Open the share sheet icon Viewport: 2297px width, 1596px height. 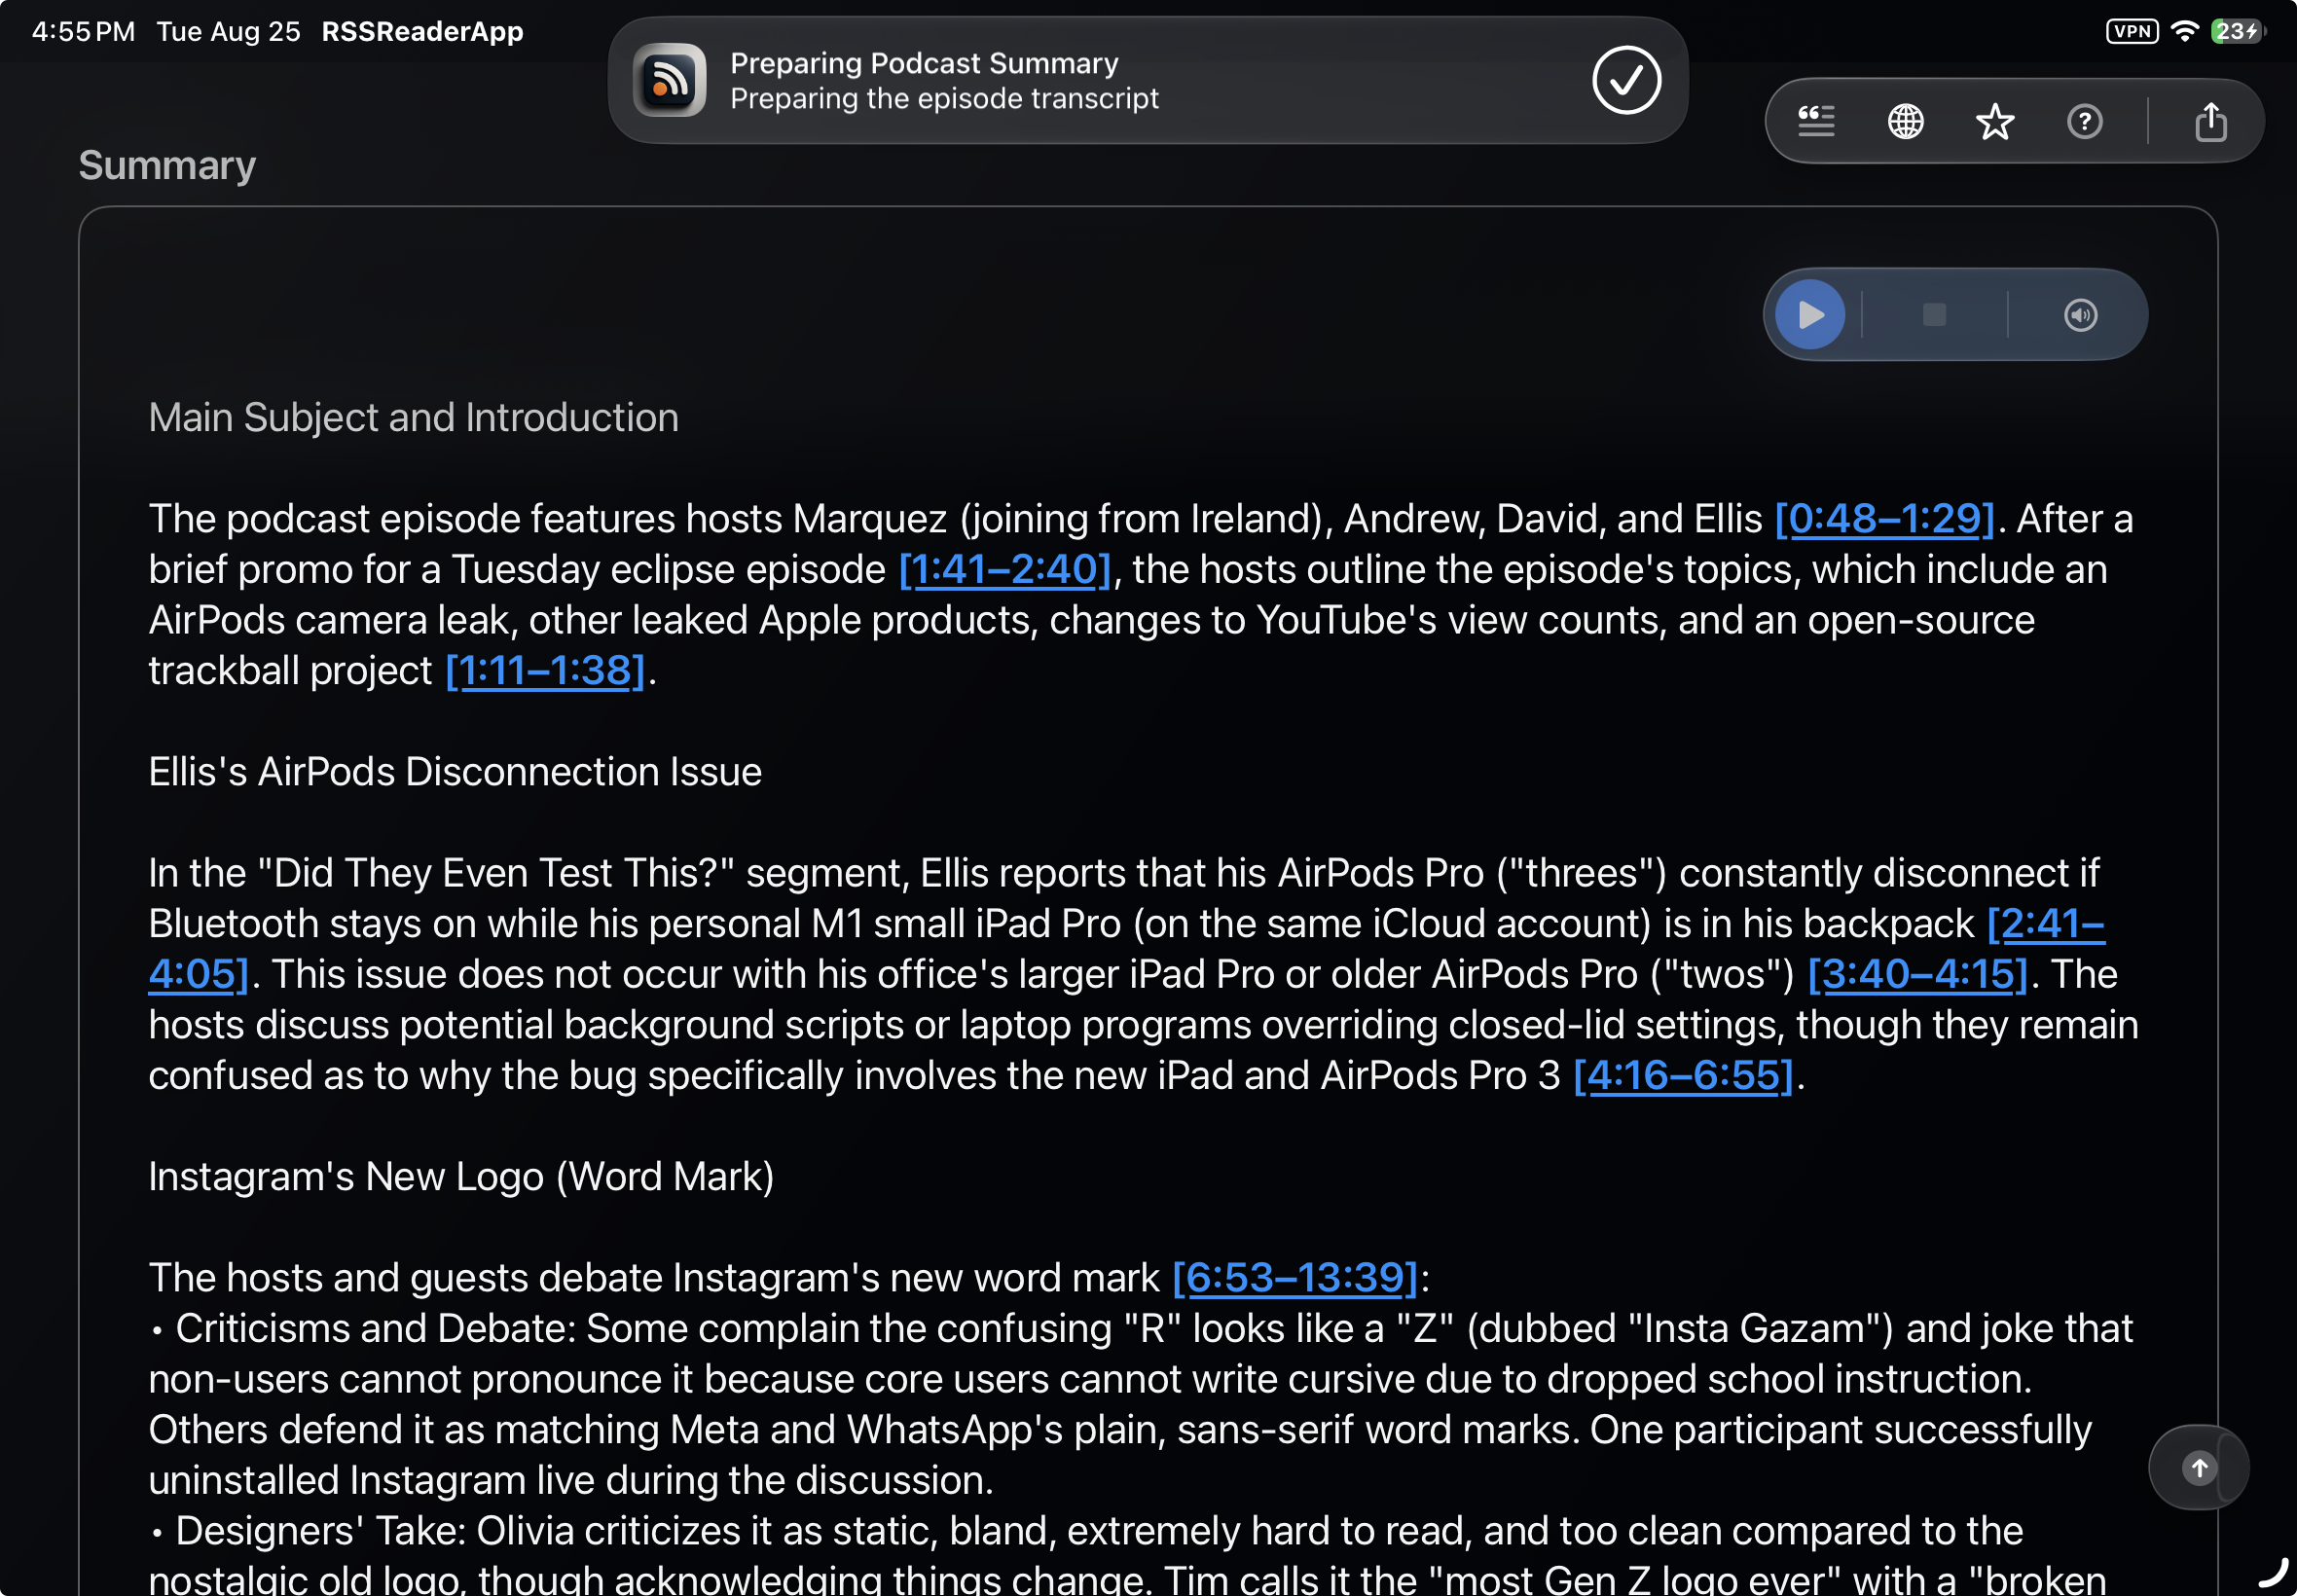pyautogui.click(x=2211, y=121)
